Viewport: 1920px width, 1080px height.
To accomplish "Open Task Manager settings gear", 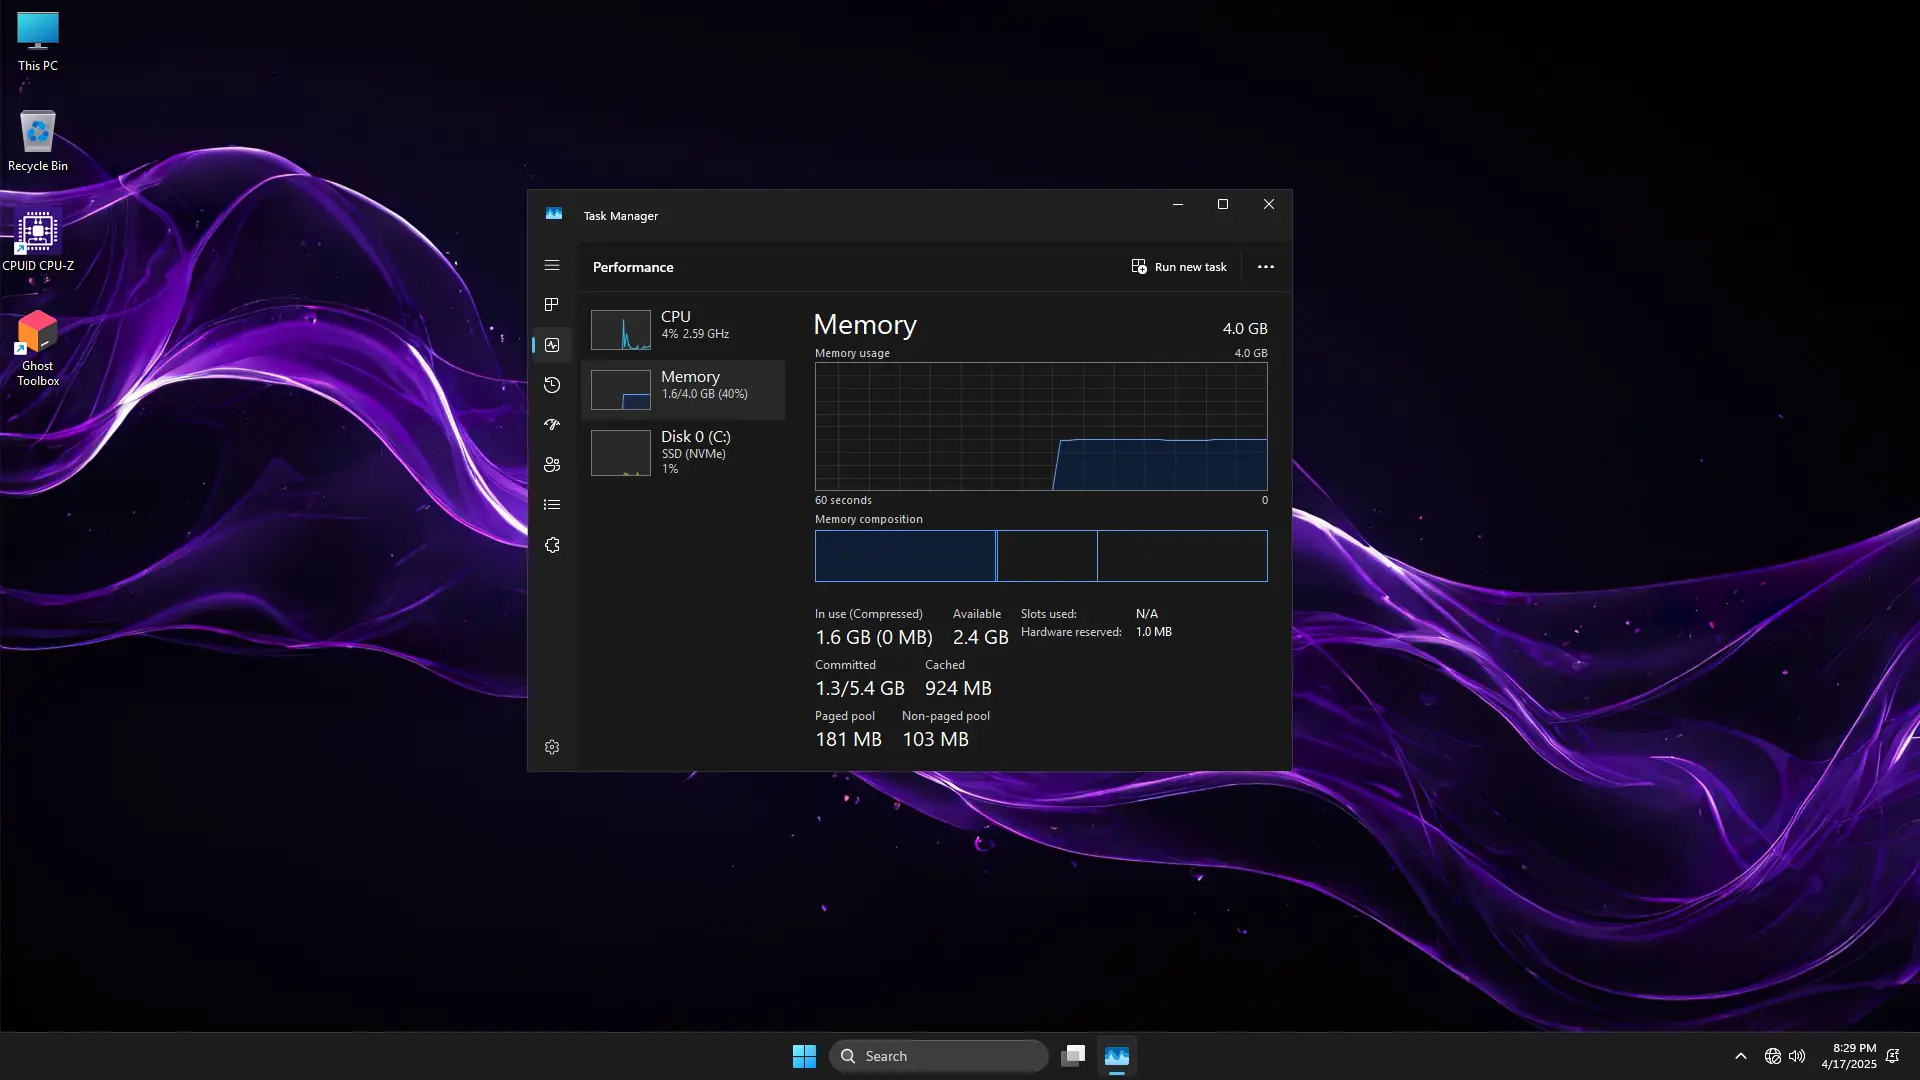I will (552, 747).
